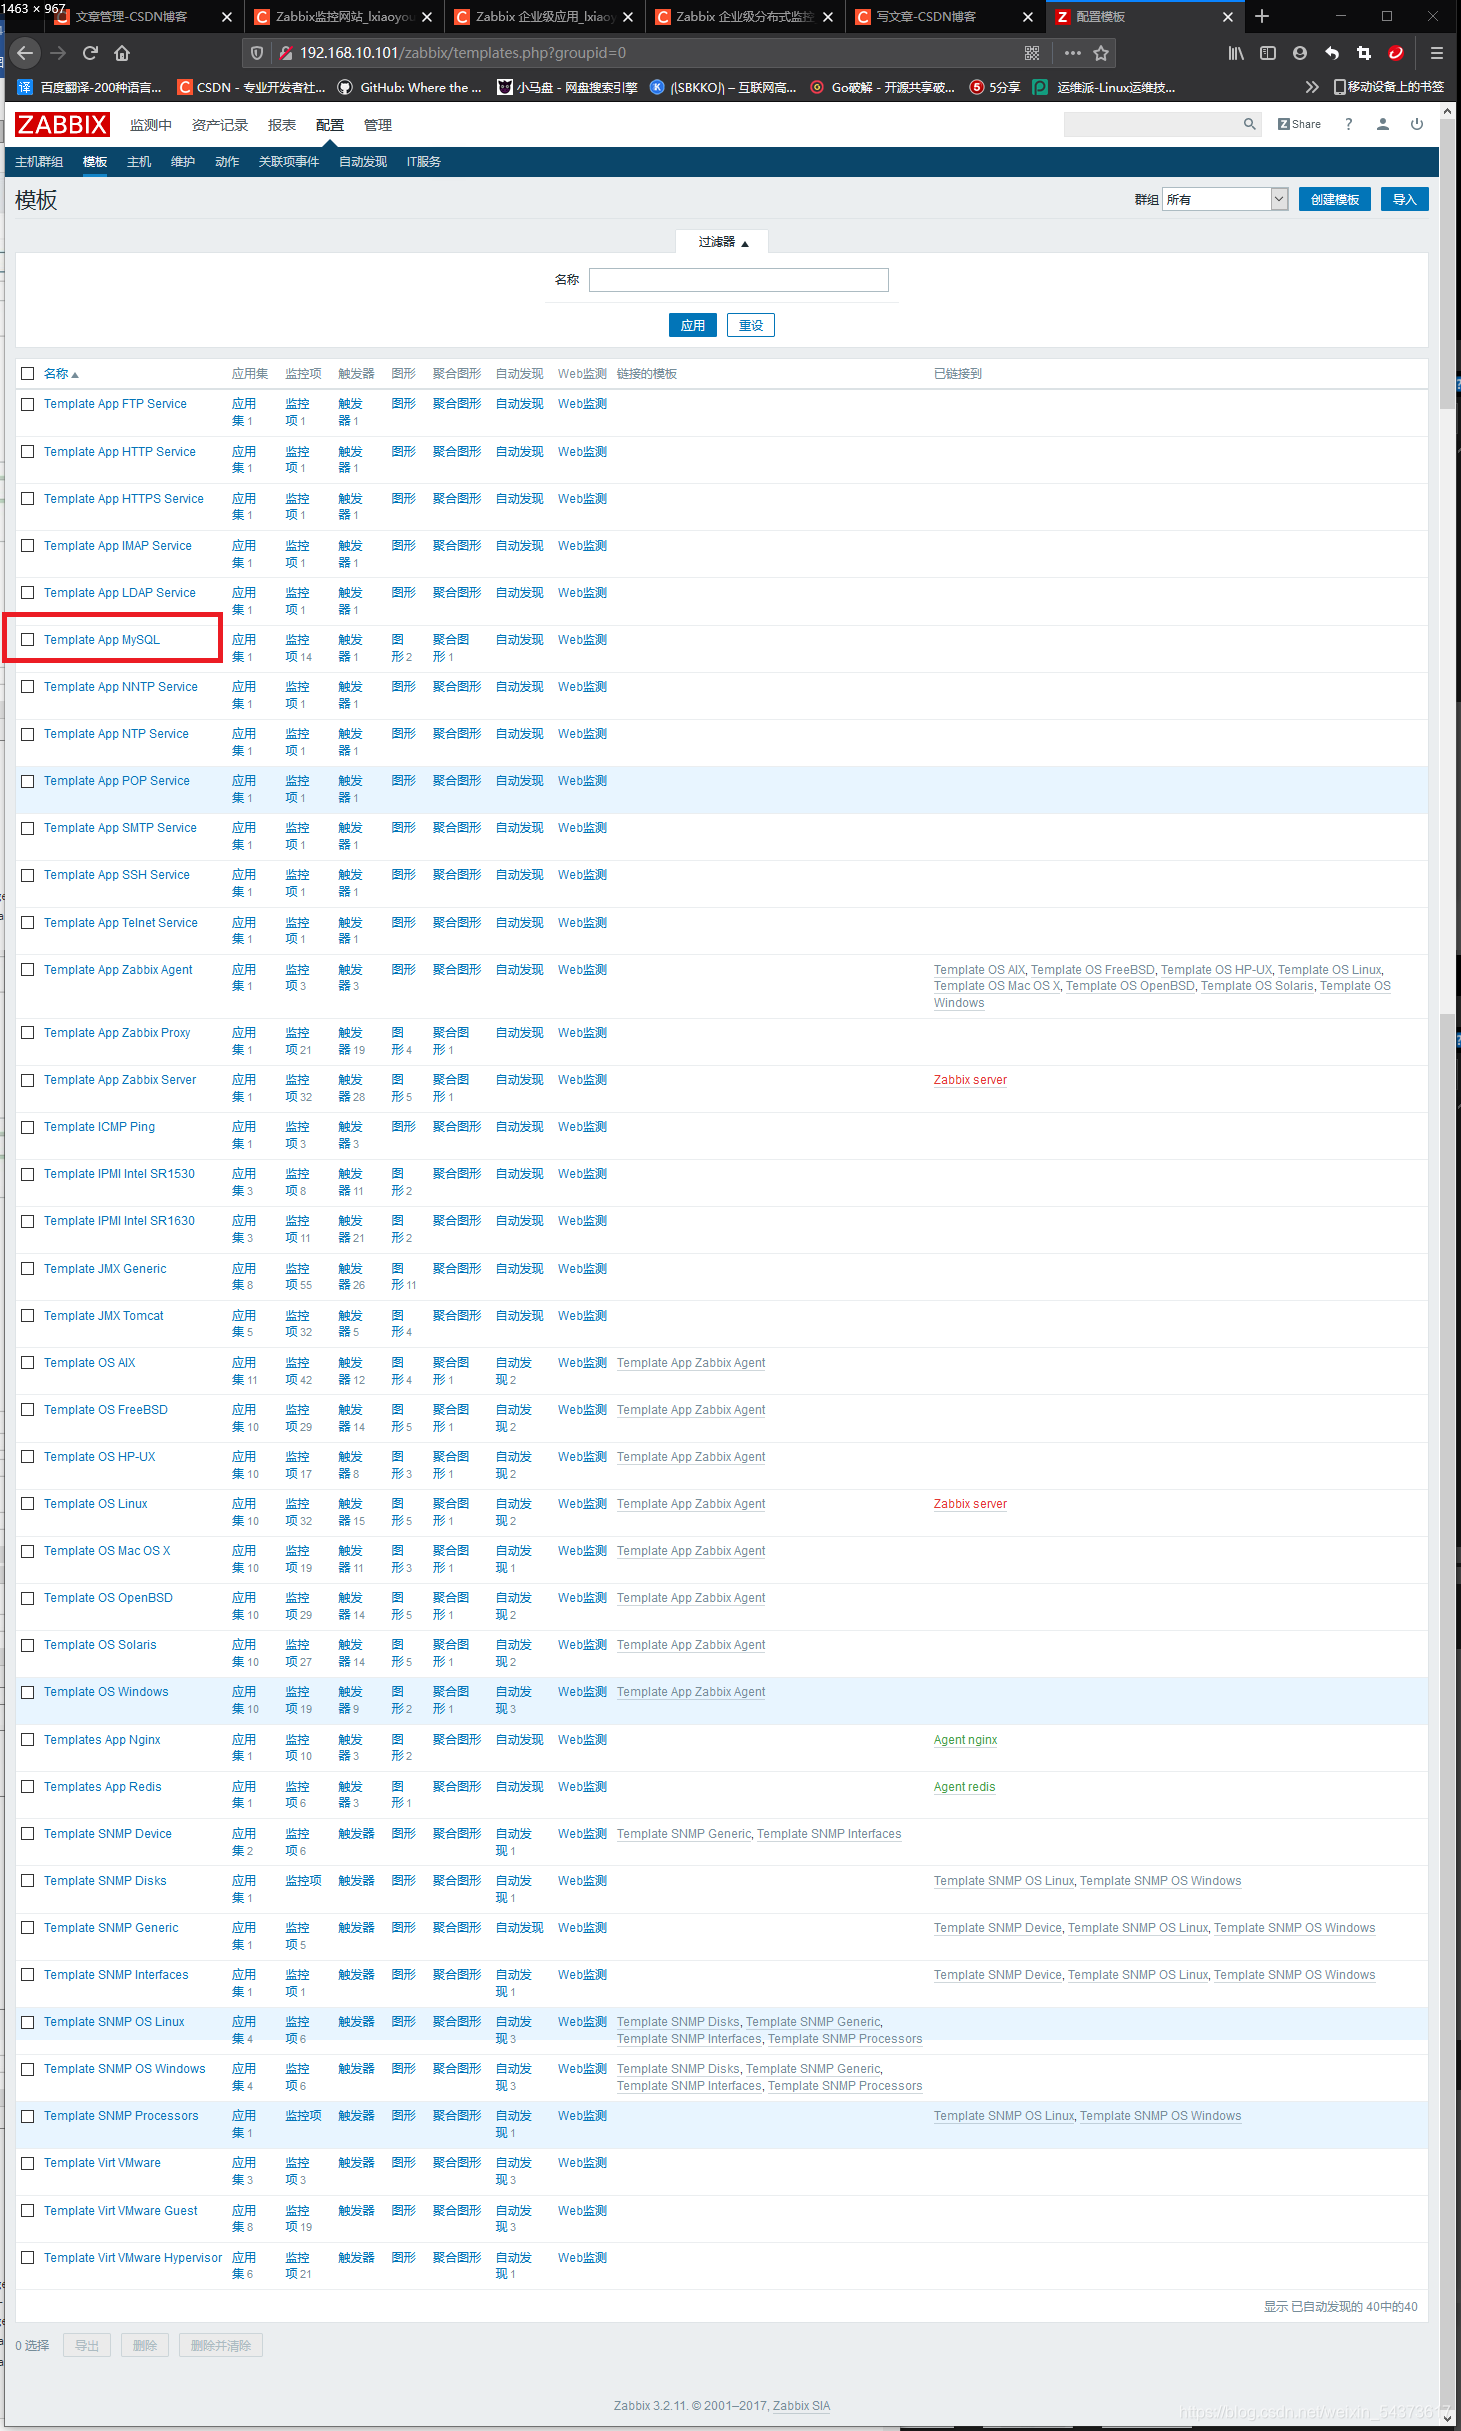This screenshot has height=2431, width=1461.
Task: Open the Agent nginx linked host
Action: [x=966, y=1740]
